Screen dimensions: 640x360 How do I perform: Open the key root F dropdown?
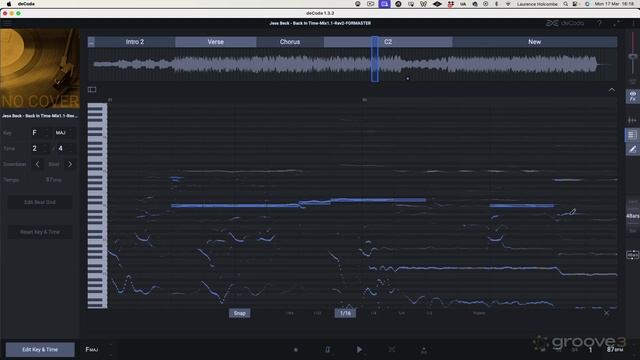tap(40, 133)
